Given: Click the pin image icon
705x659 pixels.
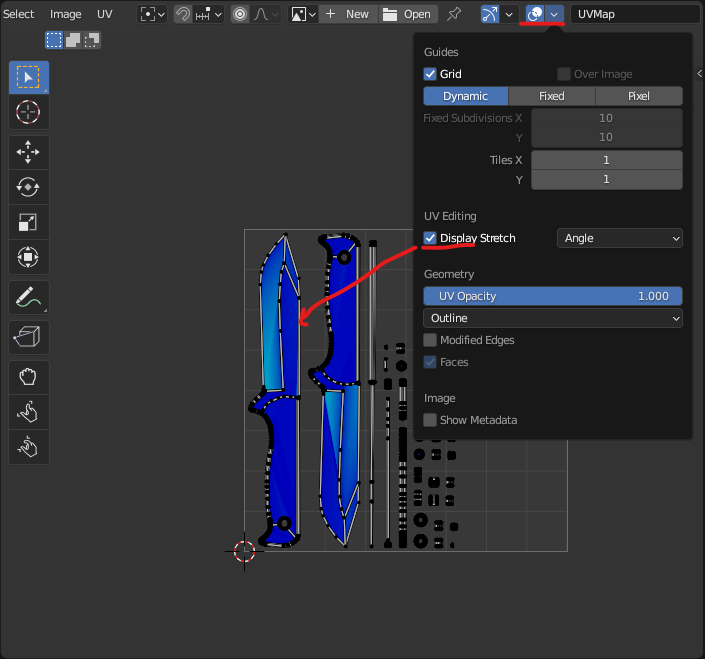Looking at the screenshot, I should click(x=454, y=14).
